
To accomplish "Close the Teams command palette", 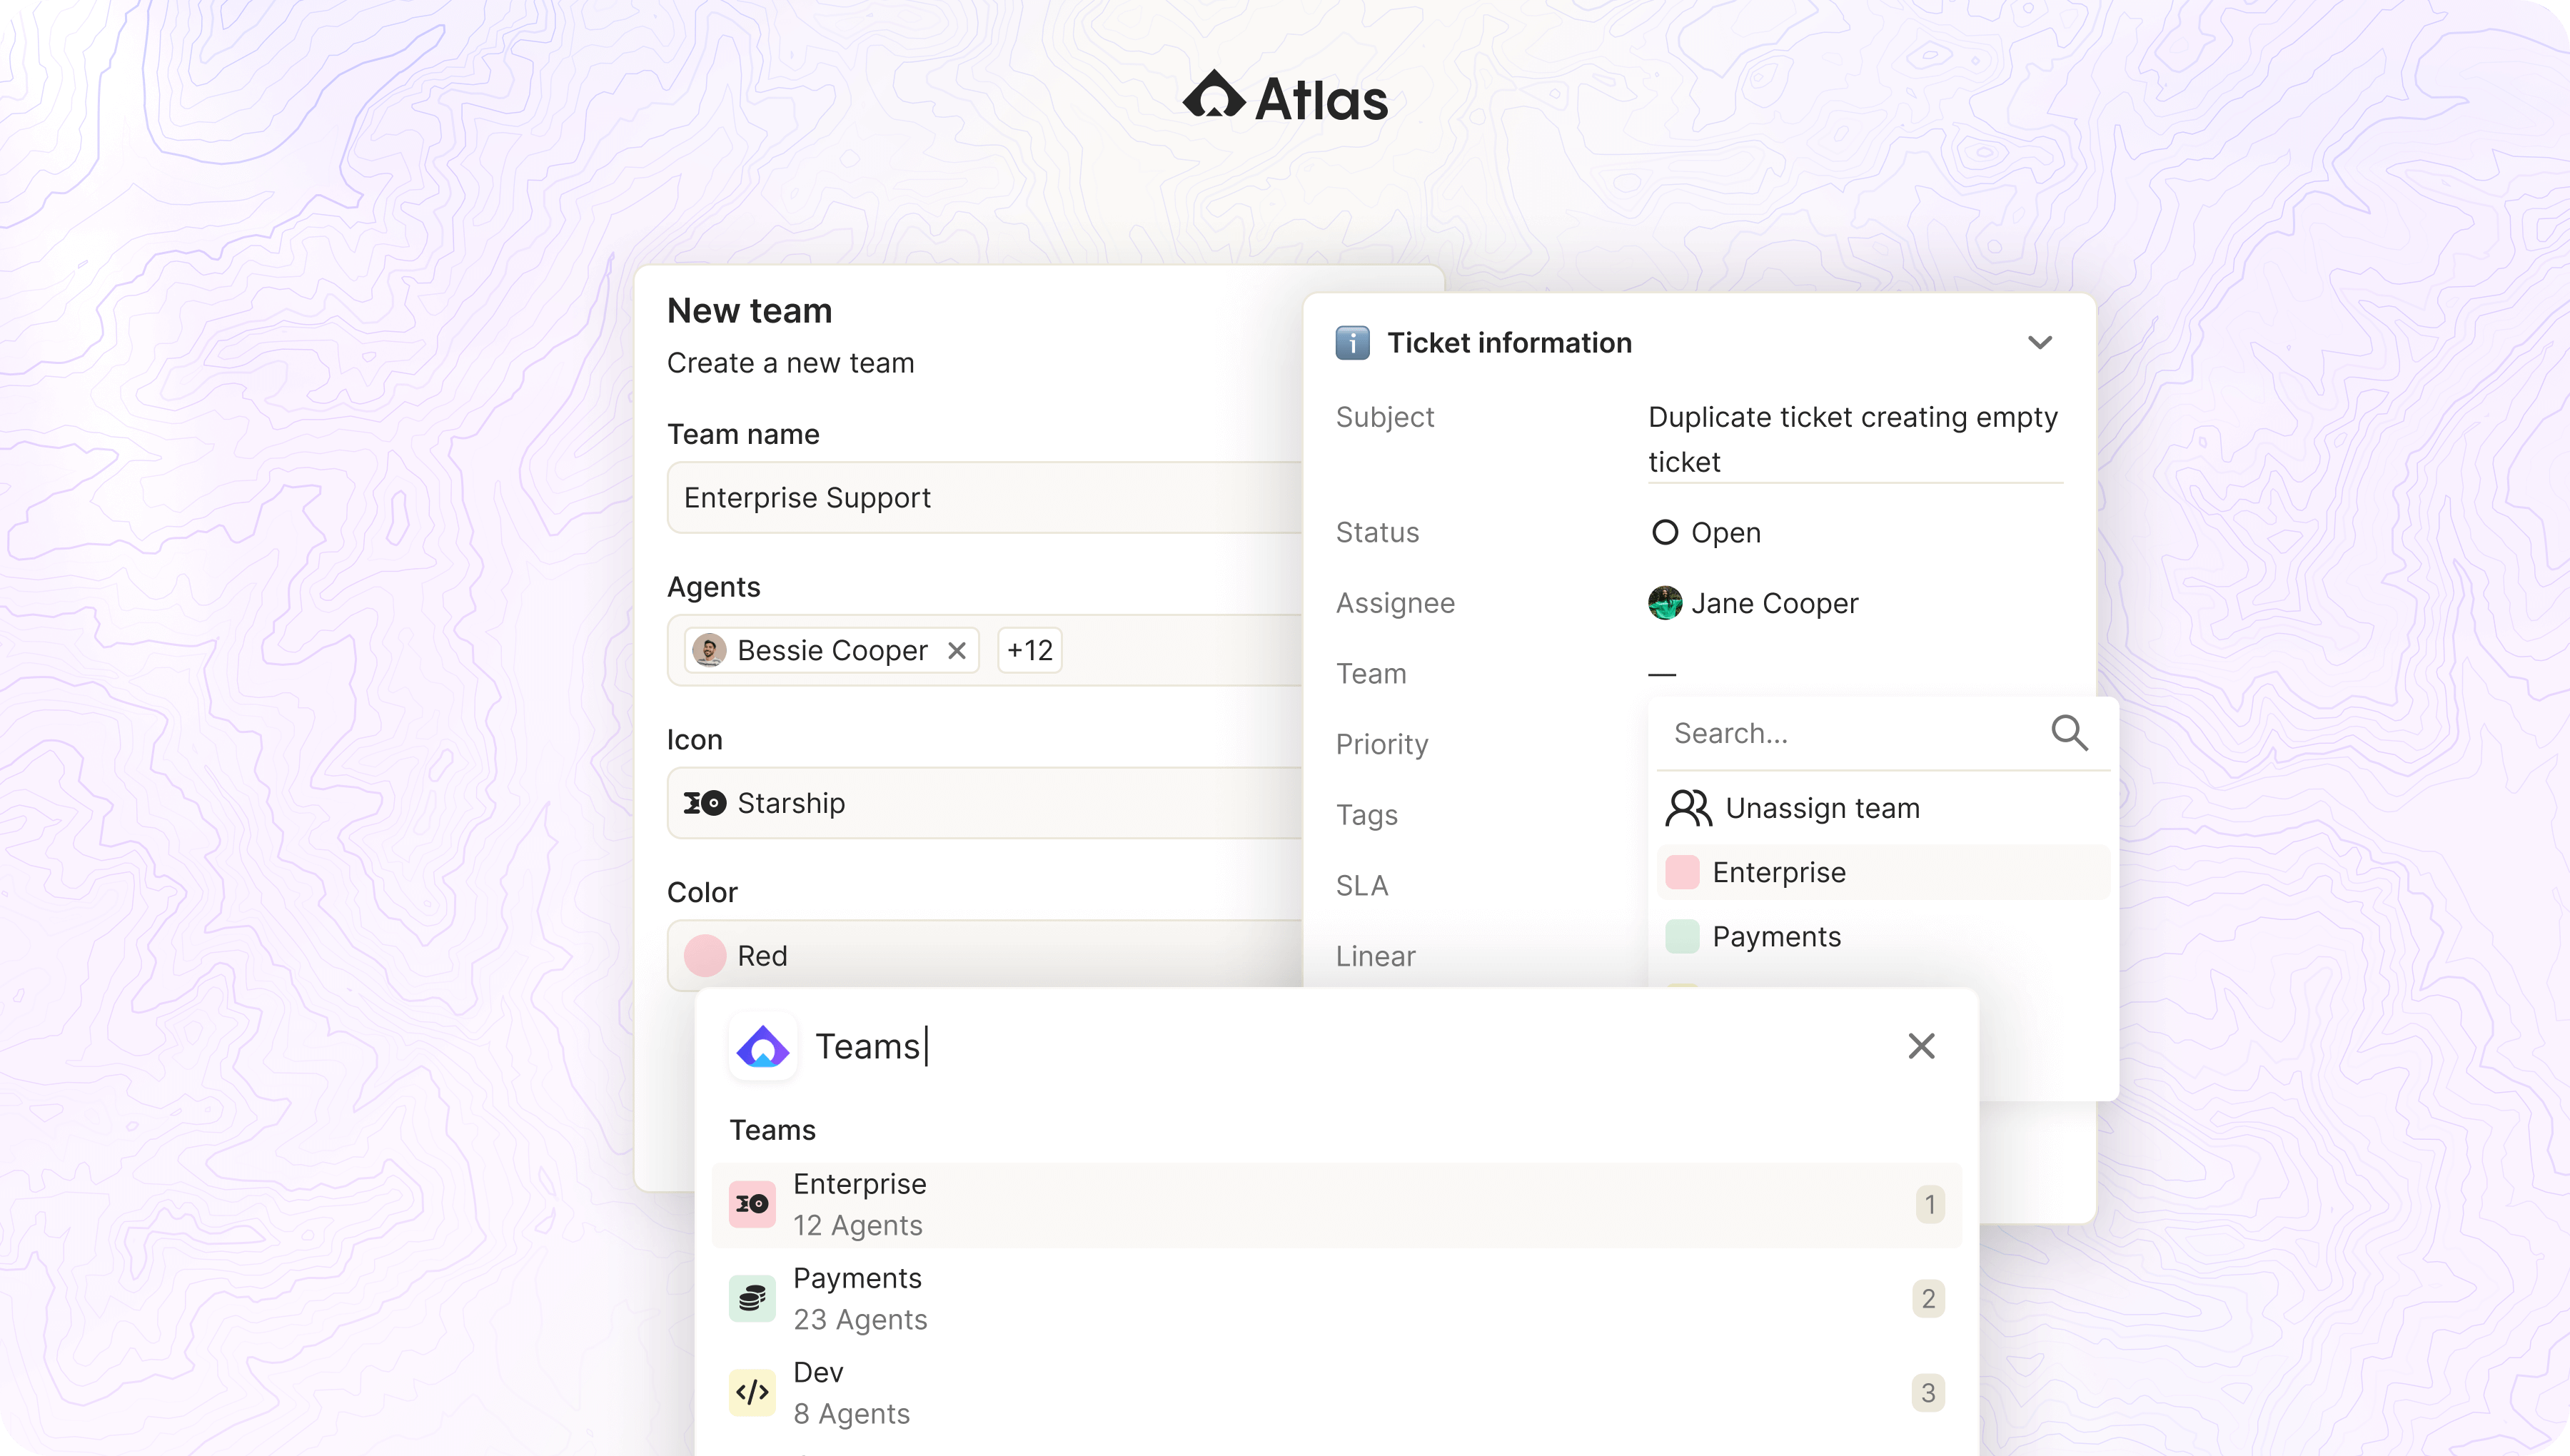I will [1921, 1046].
